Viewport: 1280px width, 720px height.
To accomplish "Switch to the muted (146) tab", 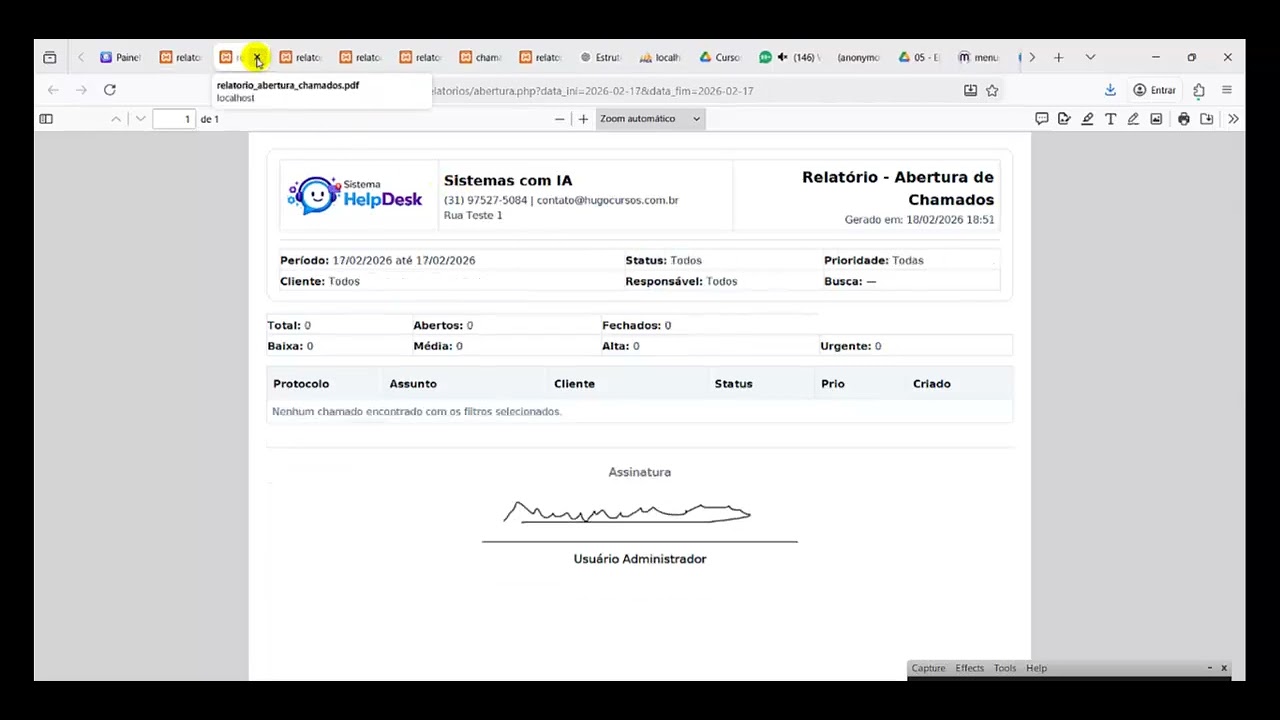I will tap(789, 57).
